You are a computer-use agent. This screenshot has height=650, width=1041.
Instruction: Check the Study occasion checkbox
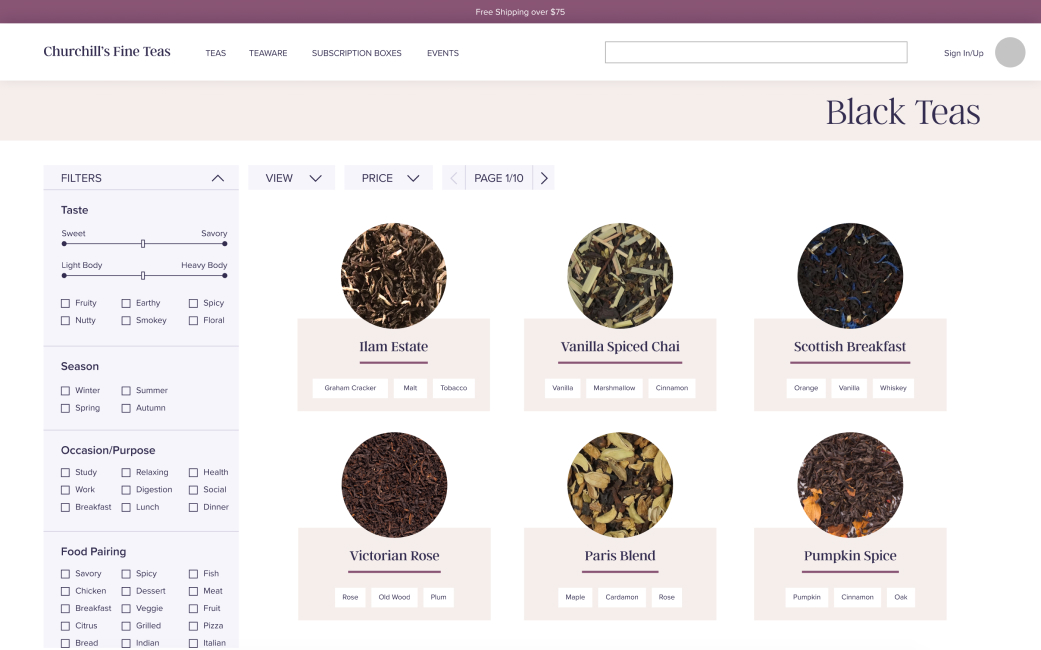[65, 473]
